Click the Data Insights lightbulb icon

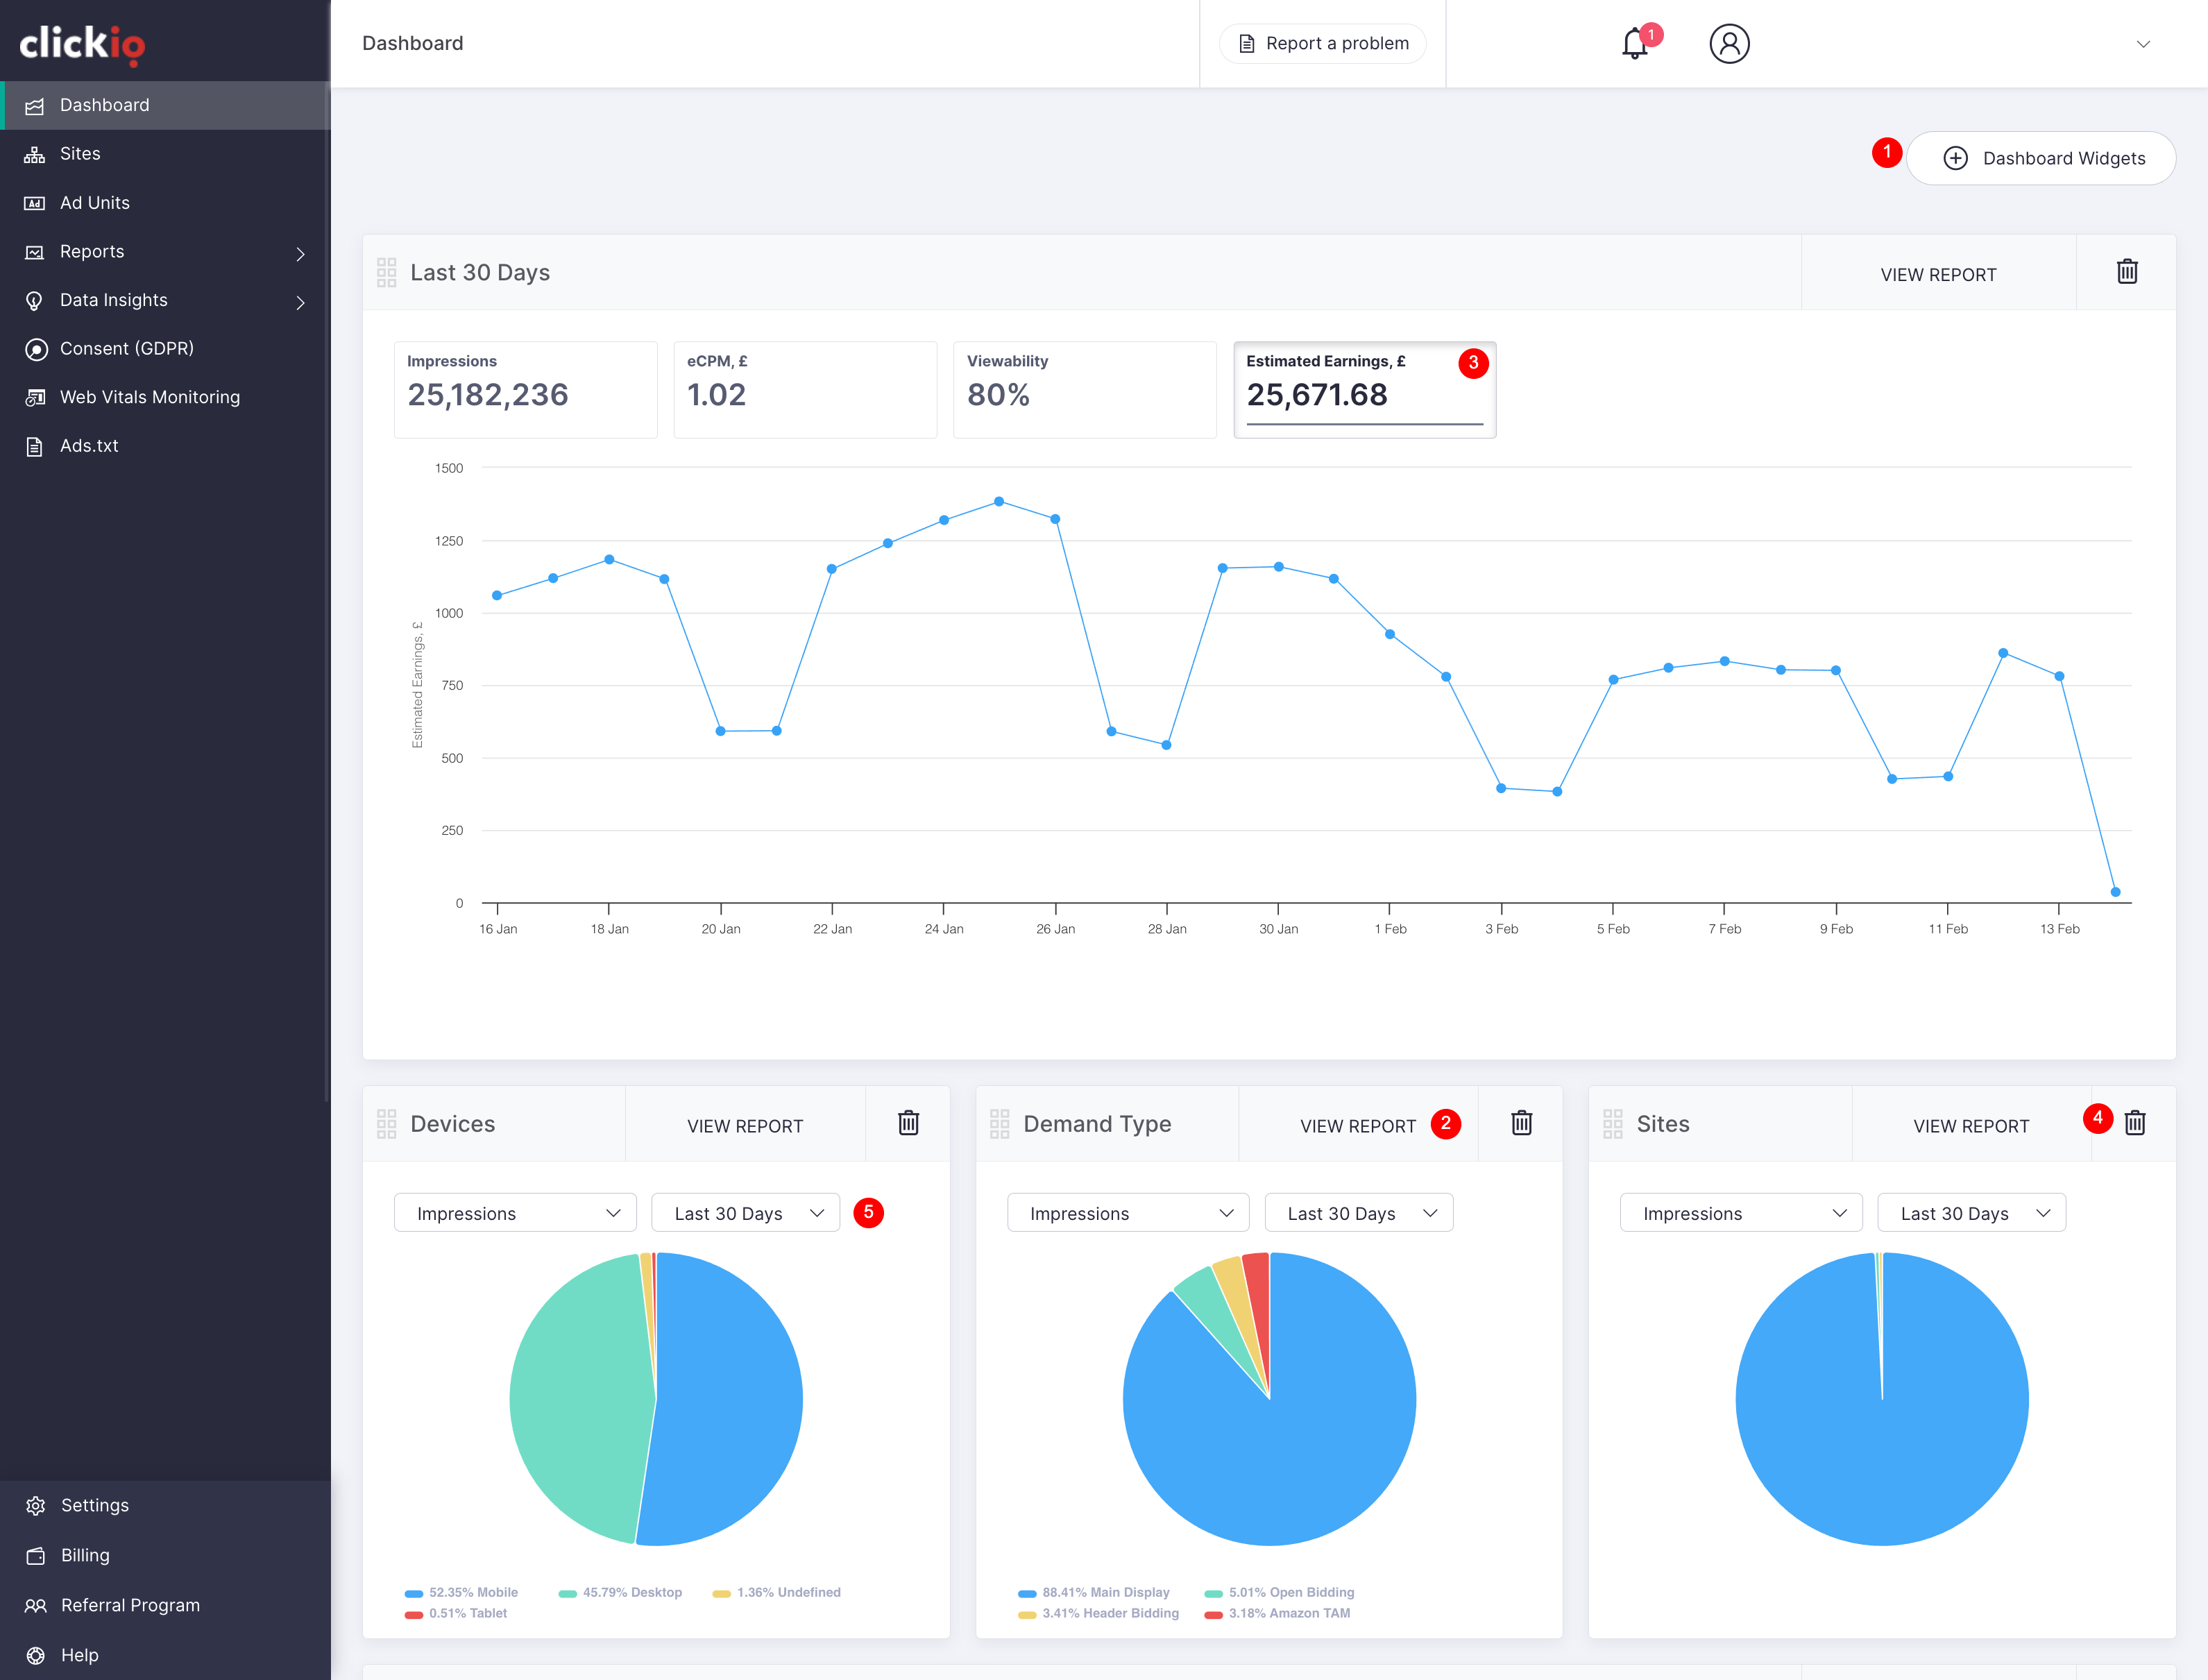tap(35, 300)
